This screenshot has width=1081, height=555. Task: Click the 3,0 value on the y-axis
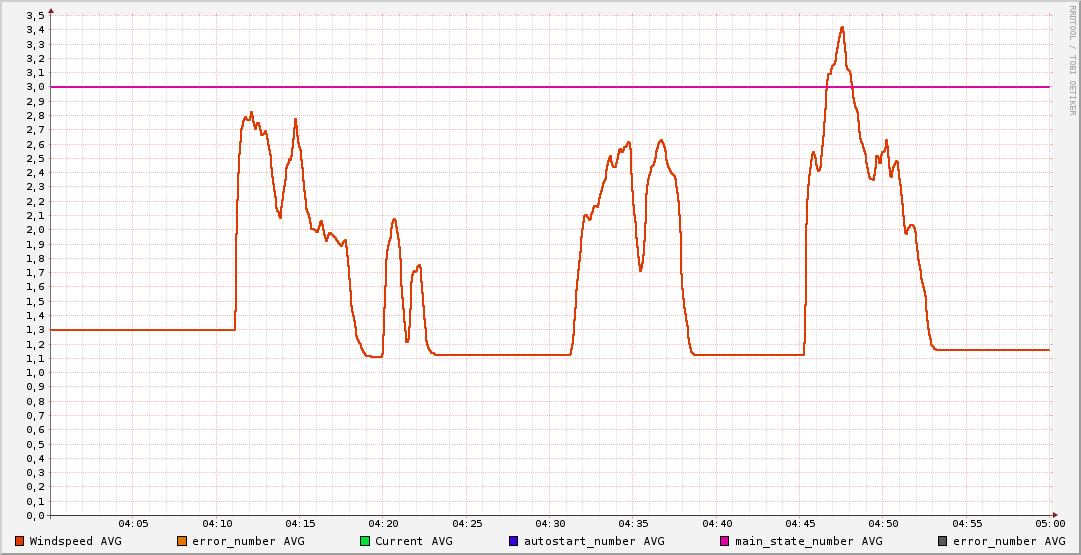click(36, 87)
